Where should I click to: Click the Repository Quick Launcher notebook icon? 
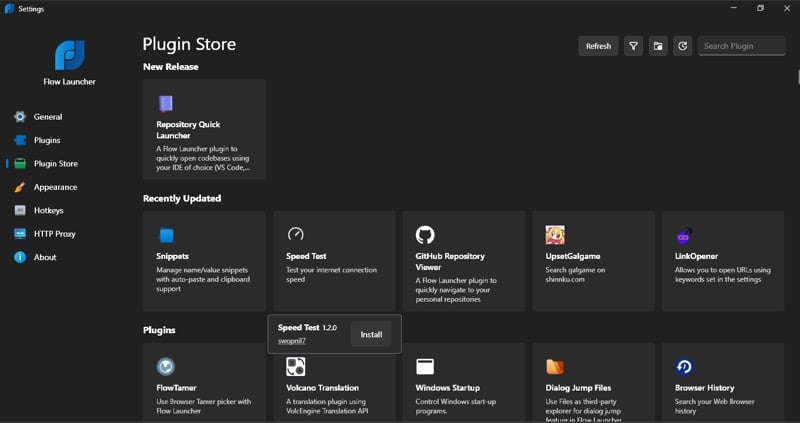pyautogui.click(x=166, y=104)
